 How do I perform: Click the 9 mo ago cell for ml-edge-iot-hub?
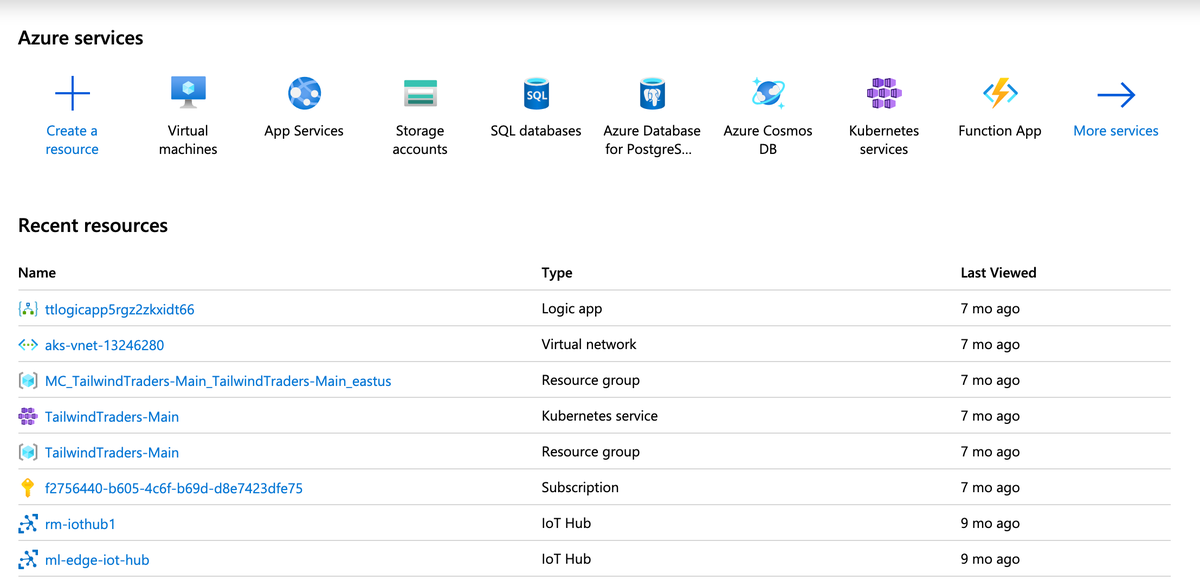(x=990, y=559)
